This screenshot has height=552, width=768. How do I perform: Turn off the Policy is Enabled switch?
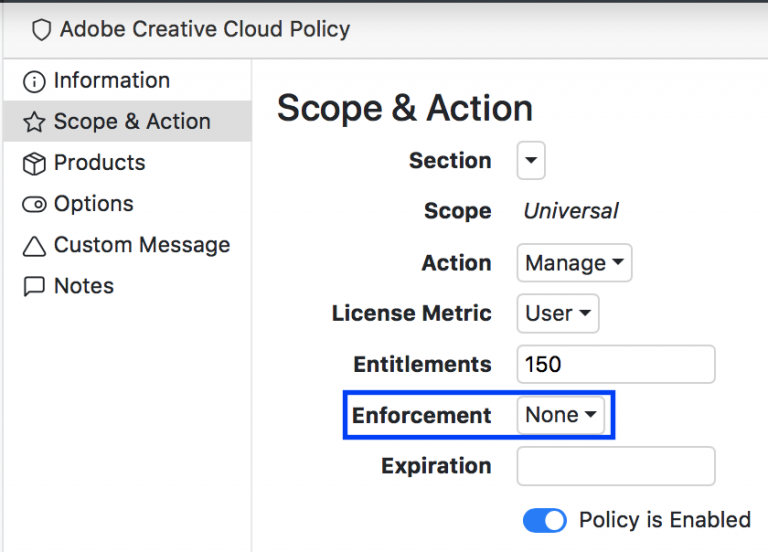pos(544,520)
